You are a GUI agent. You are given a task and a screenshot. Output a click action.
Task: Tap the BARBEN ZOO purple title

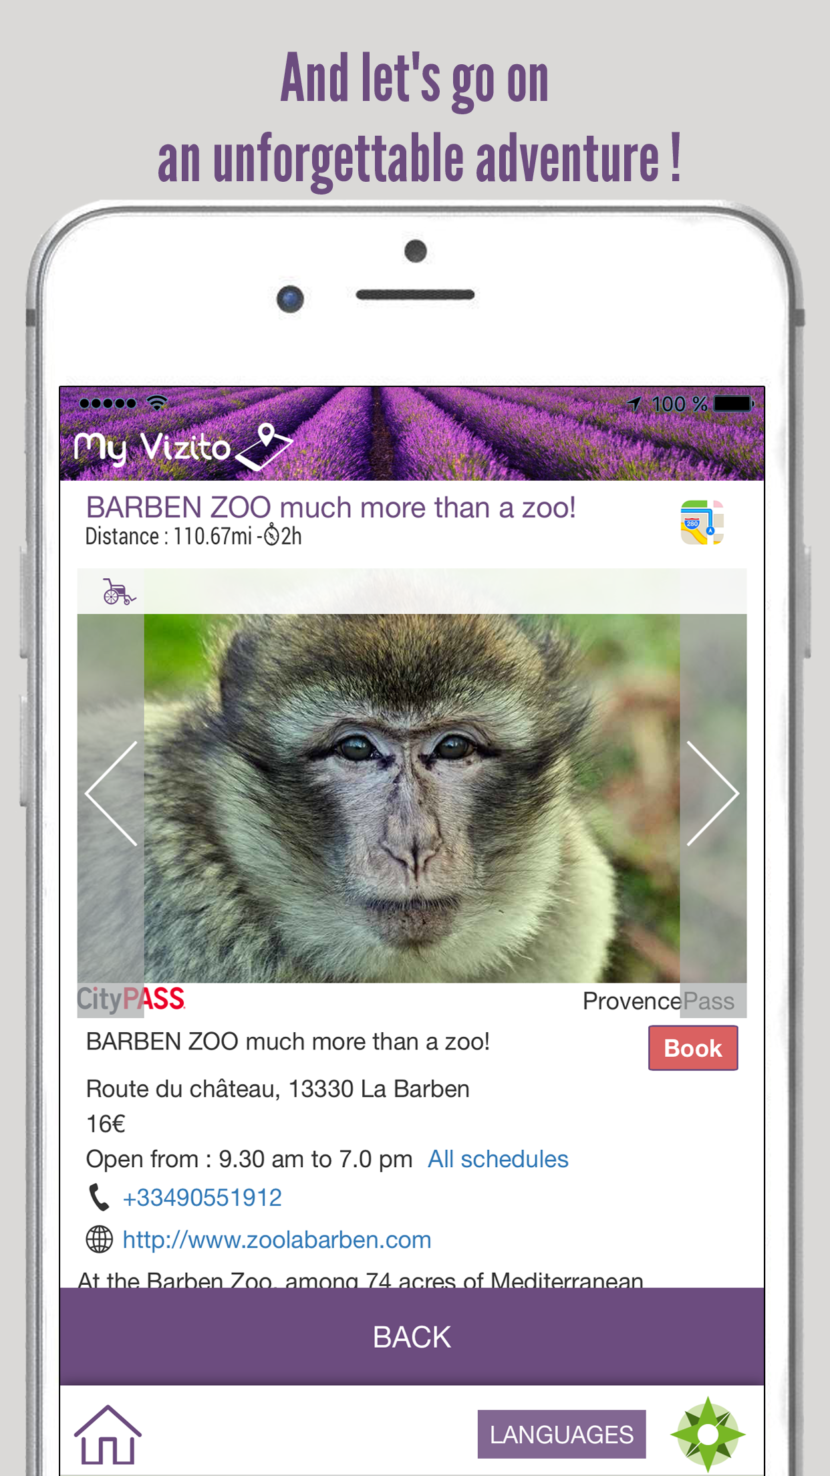[331, 507]
